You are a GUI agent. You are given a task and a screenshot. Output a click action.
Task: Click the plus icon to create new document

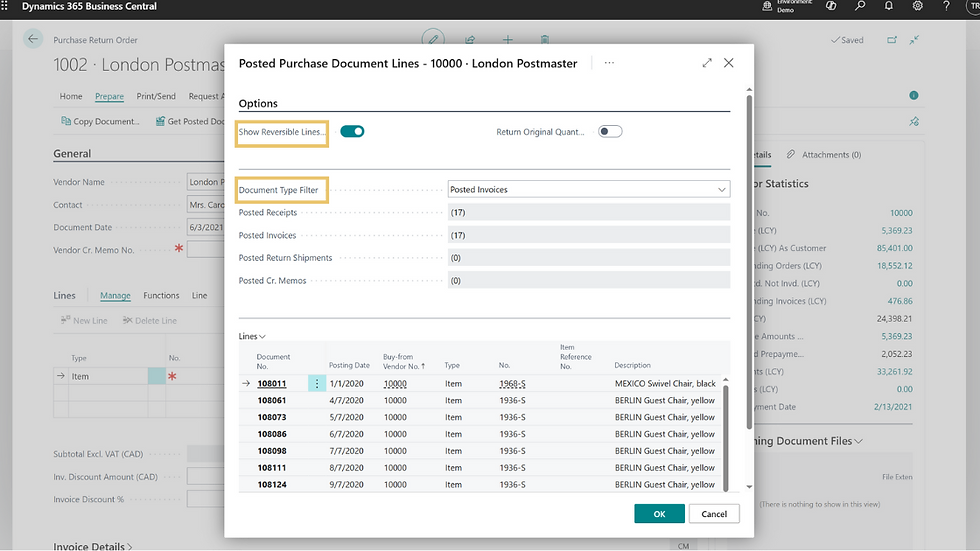tap(508, 39)
